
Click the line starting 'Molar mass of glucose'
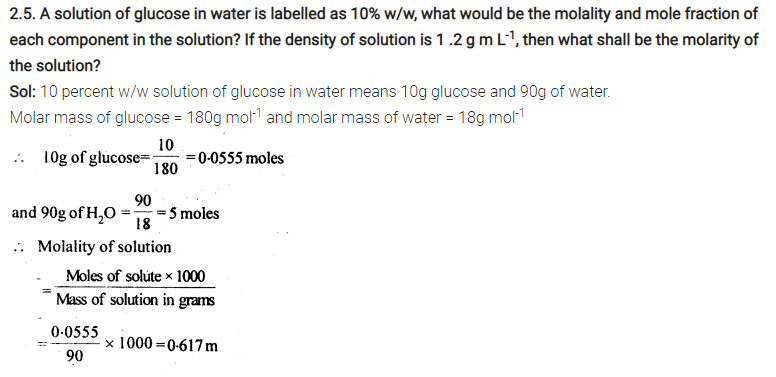(x=267, y=117)
